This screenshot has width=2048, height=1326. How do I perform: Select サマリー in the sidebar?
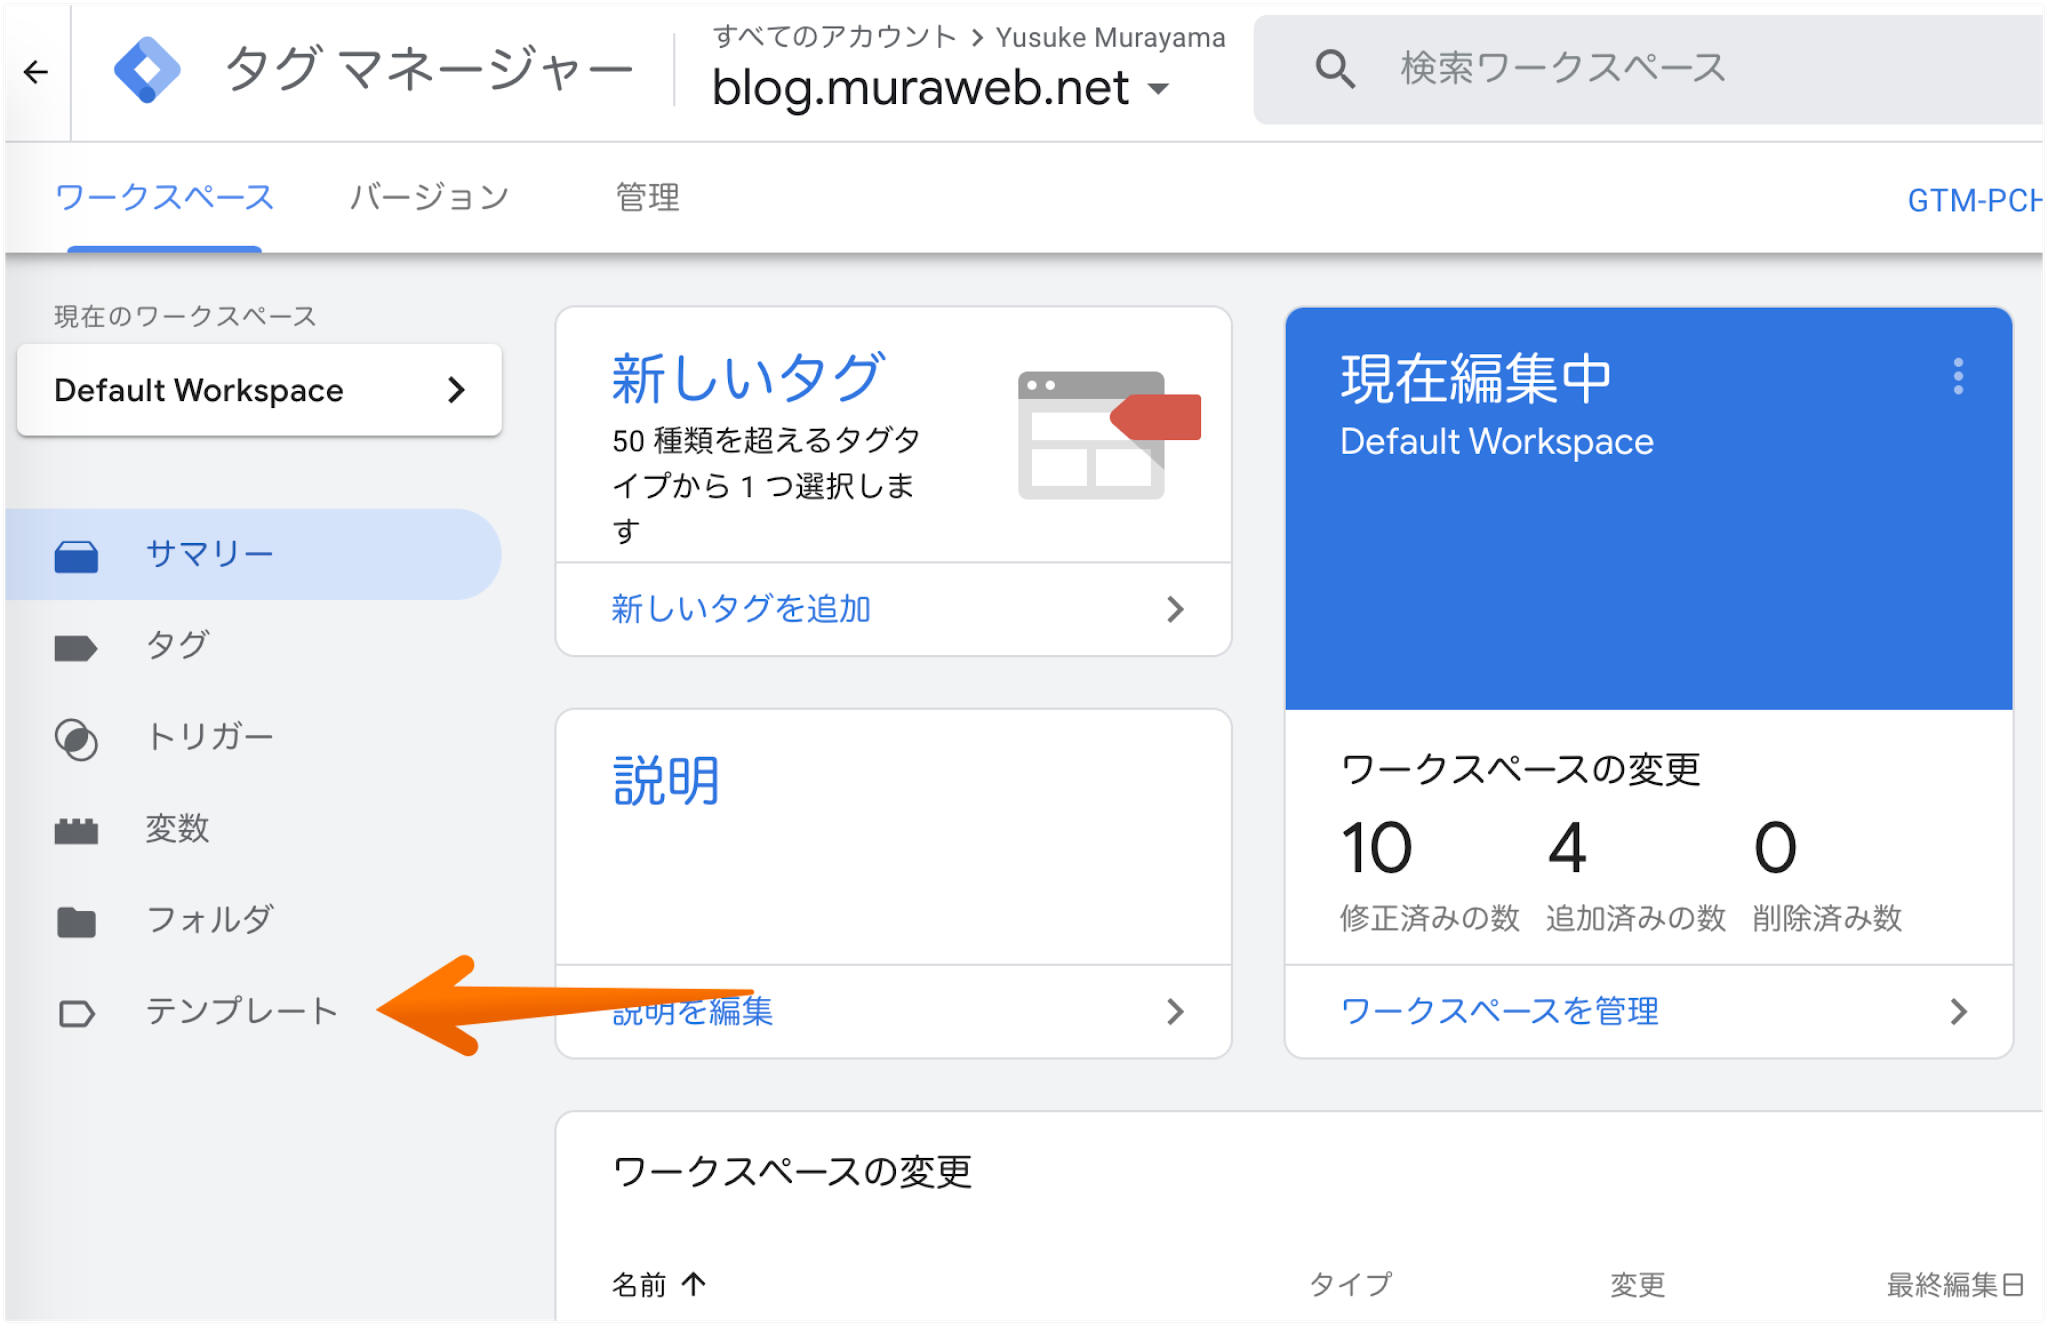(254, 555)
